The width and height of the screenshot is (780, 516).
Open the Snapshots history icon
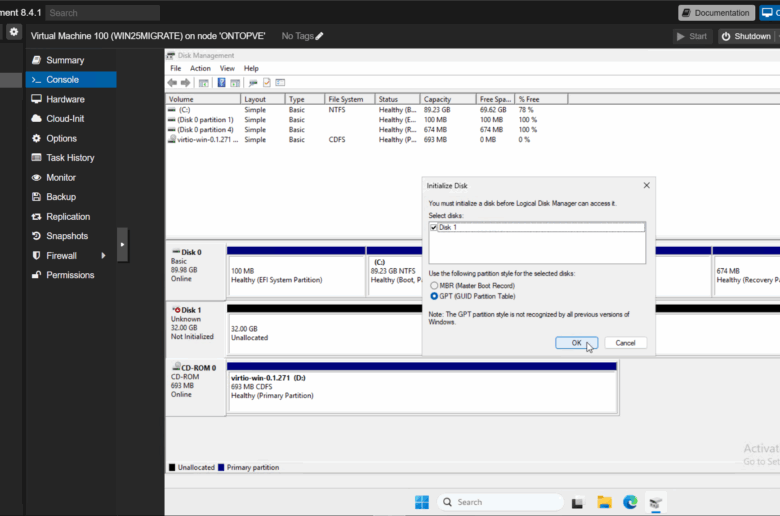coord(36,236)
